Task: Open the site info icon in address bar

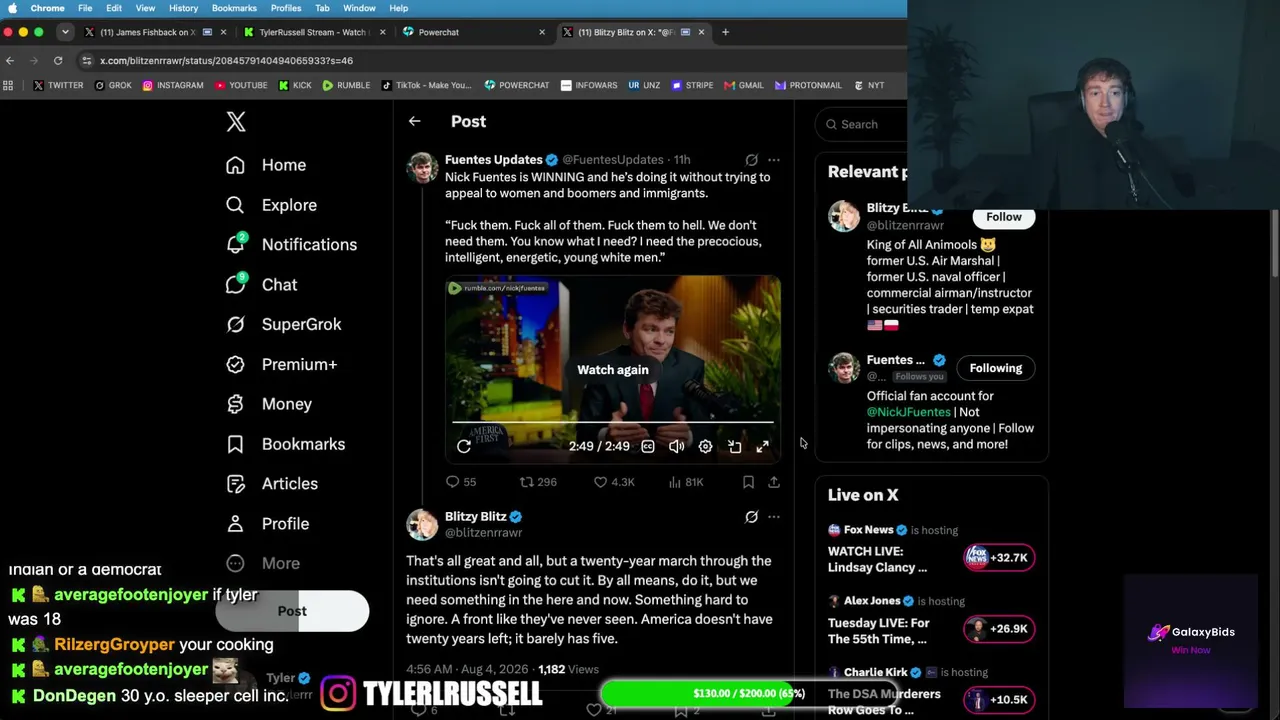Action: coord(87,60)
